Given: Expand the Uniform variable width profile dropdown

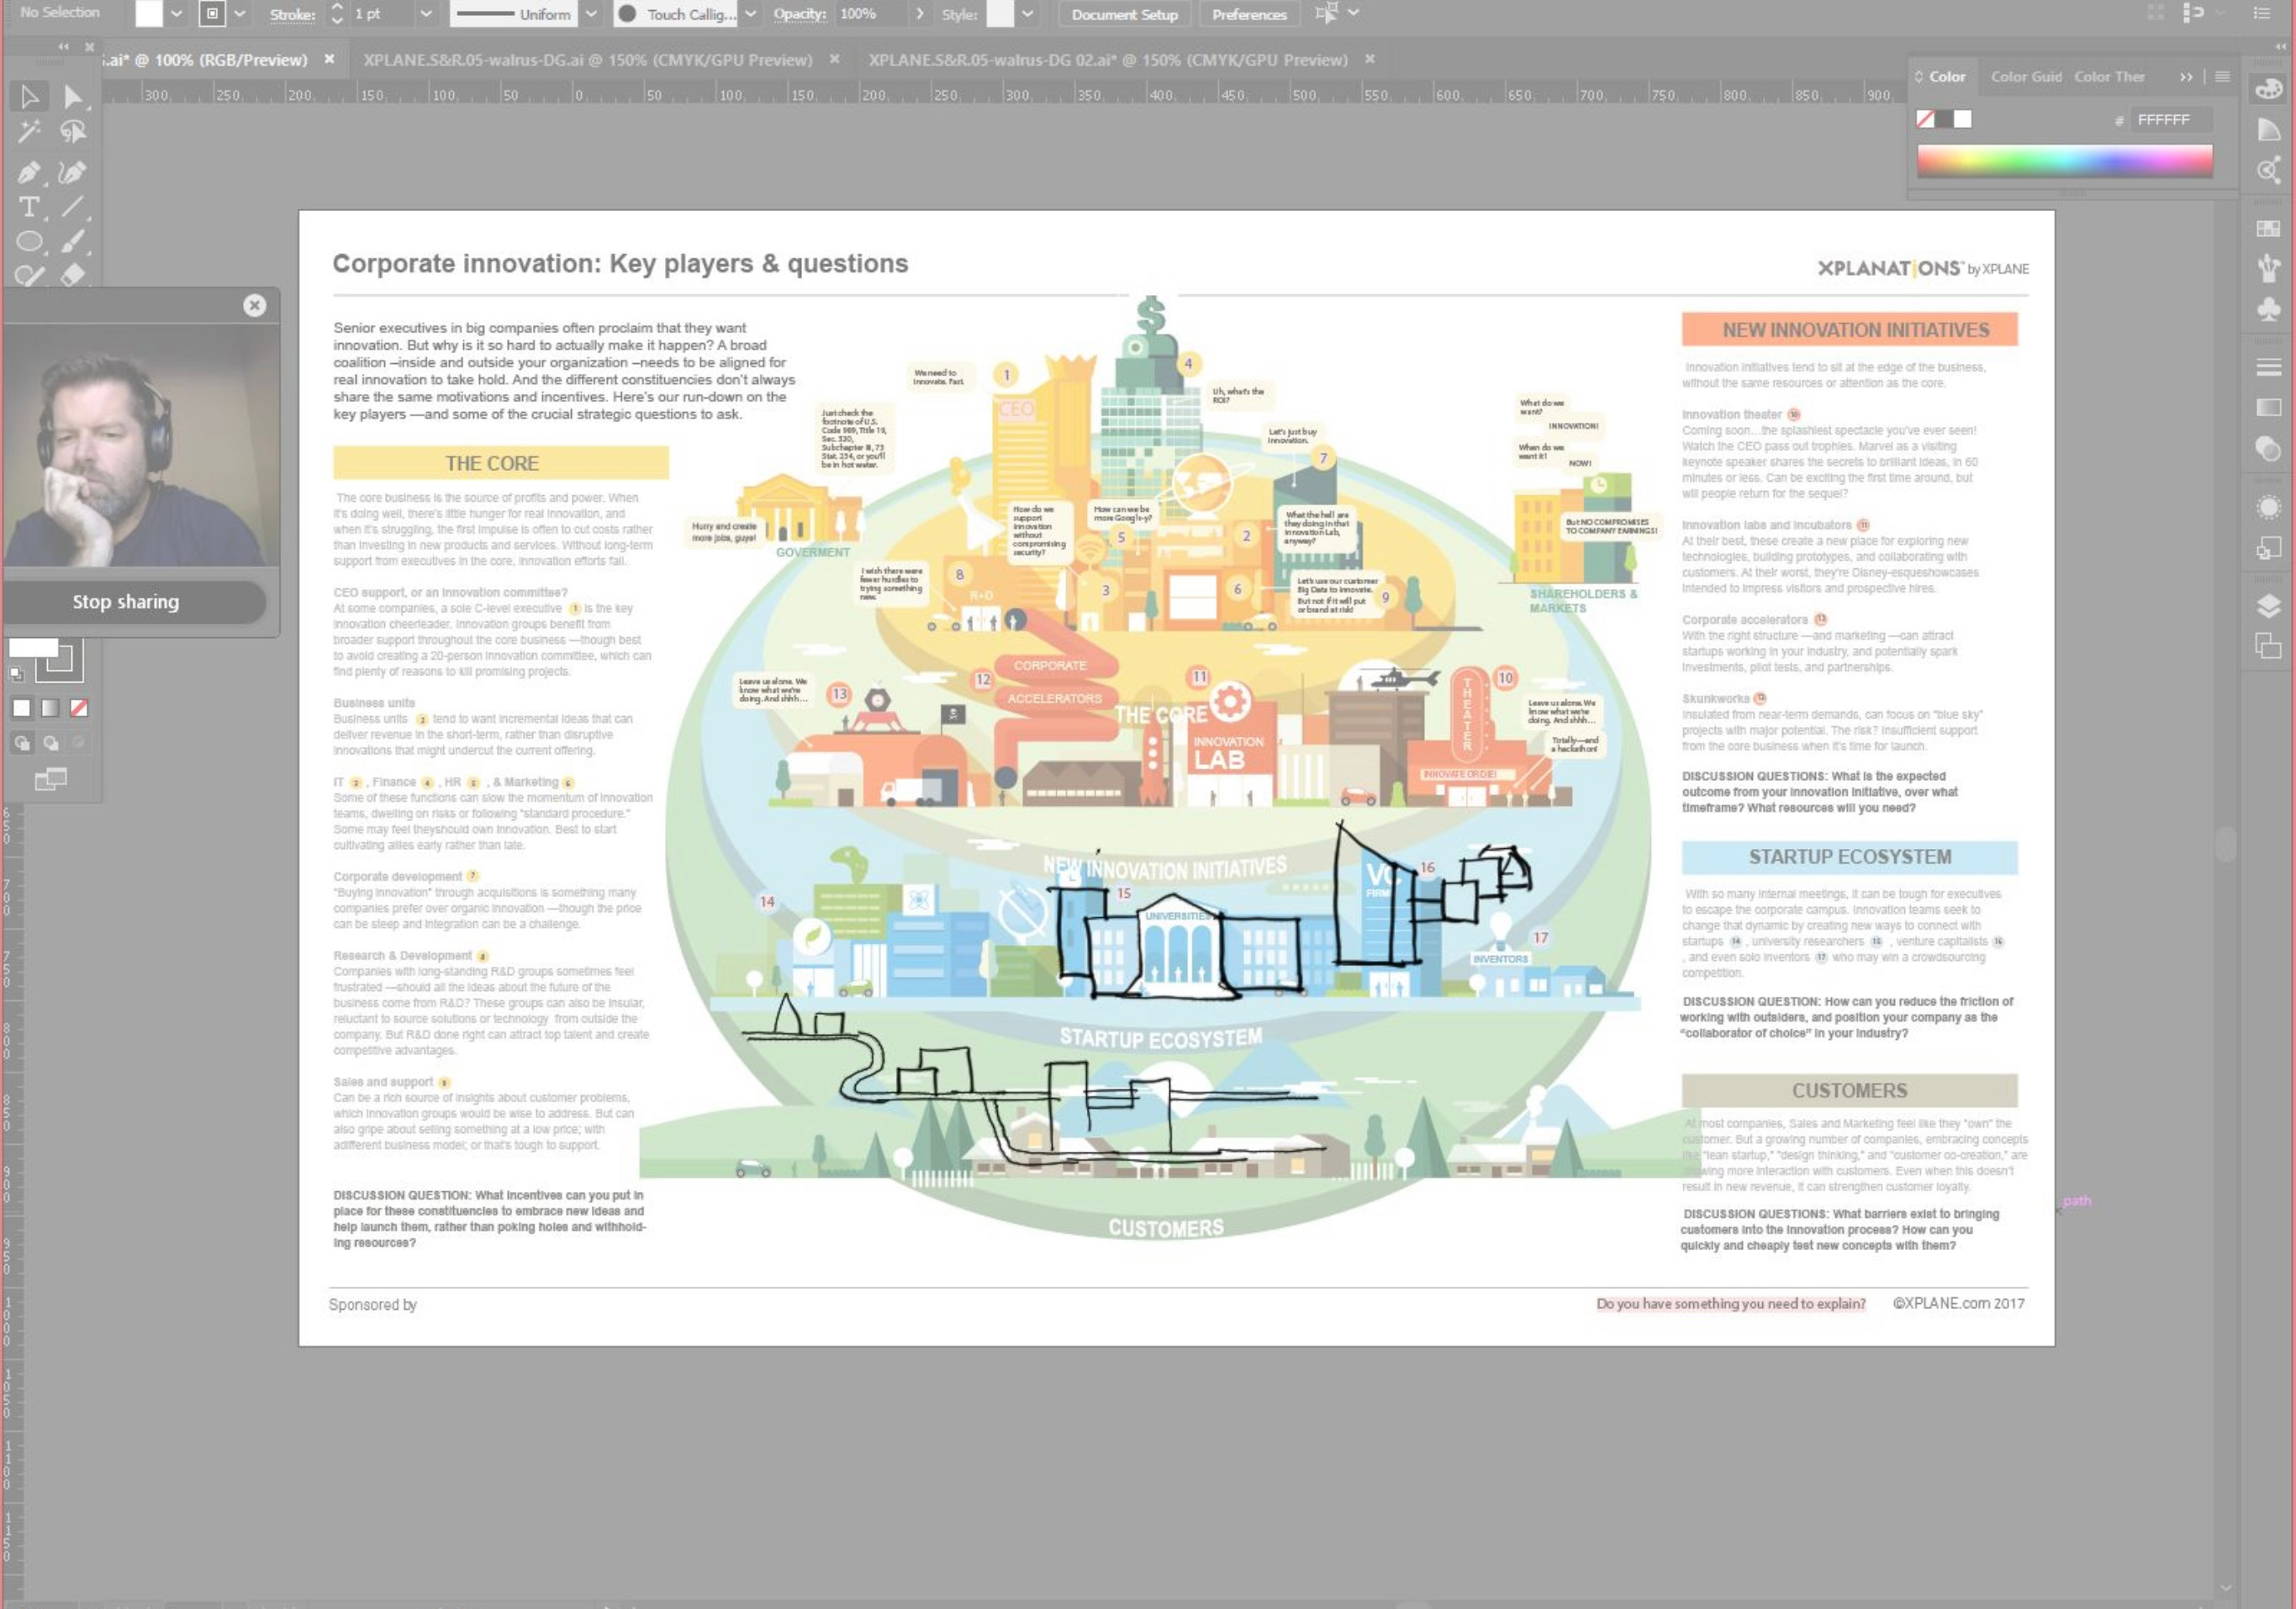Looking at the screenshot, I should coord(591,14).
